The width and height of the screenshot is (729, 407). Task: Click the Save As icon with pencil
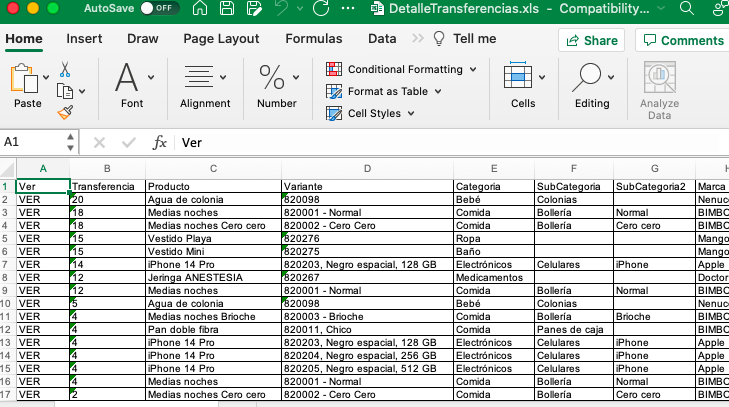(254, 8)
